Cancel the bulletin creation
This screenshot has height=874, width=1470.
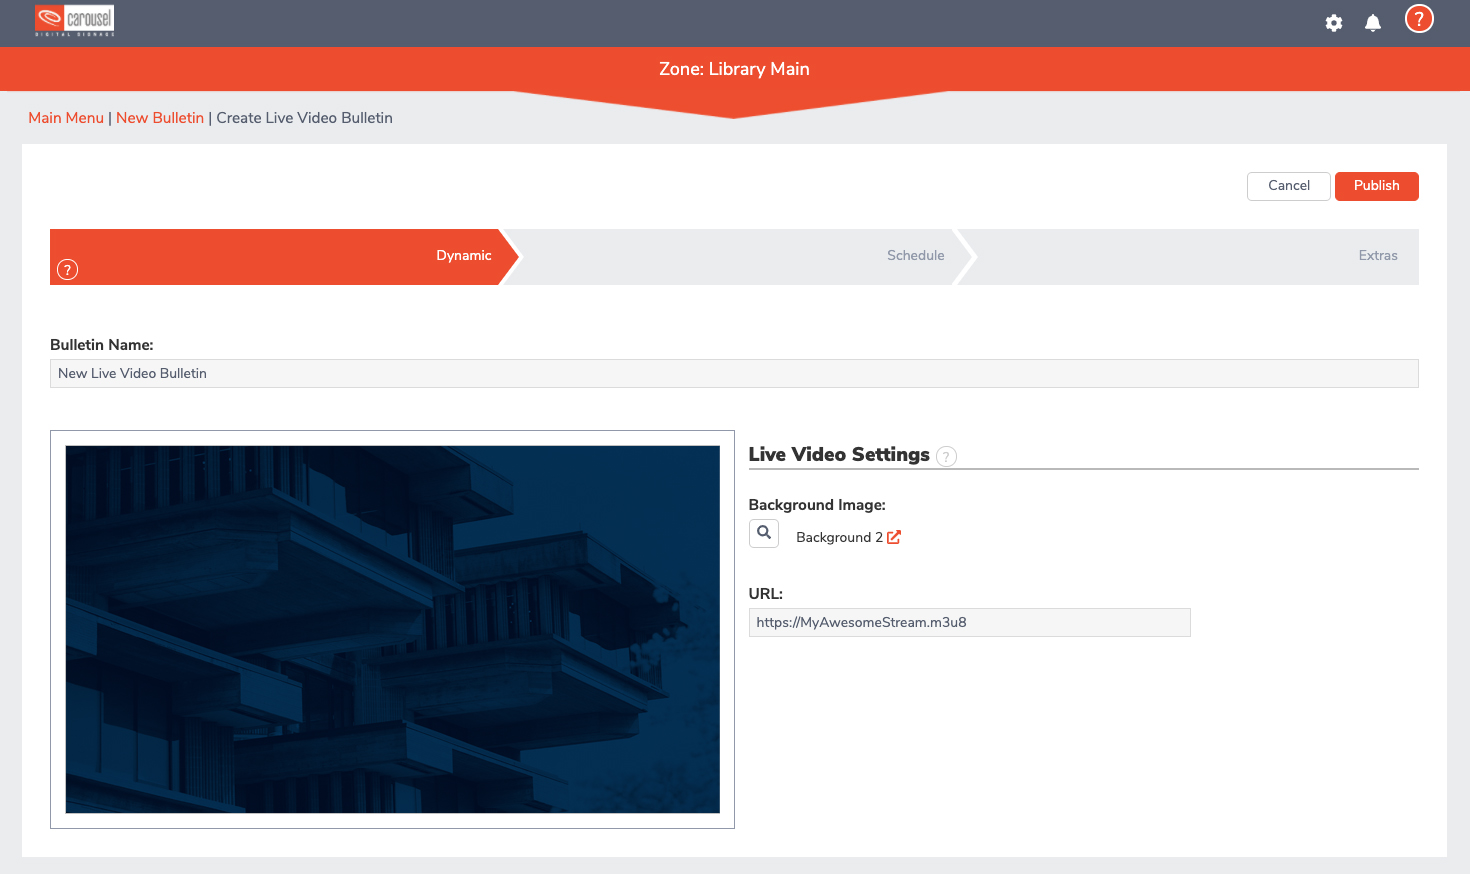pos(1288,186)
